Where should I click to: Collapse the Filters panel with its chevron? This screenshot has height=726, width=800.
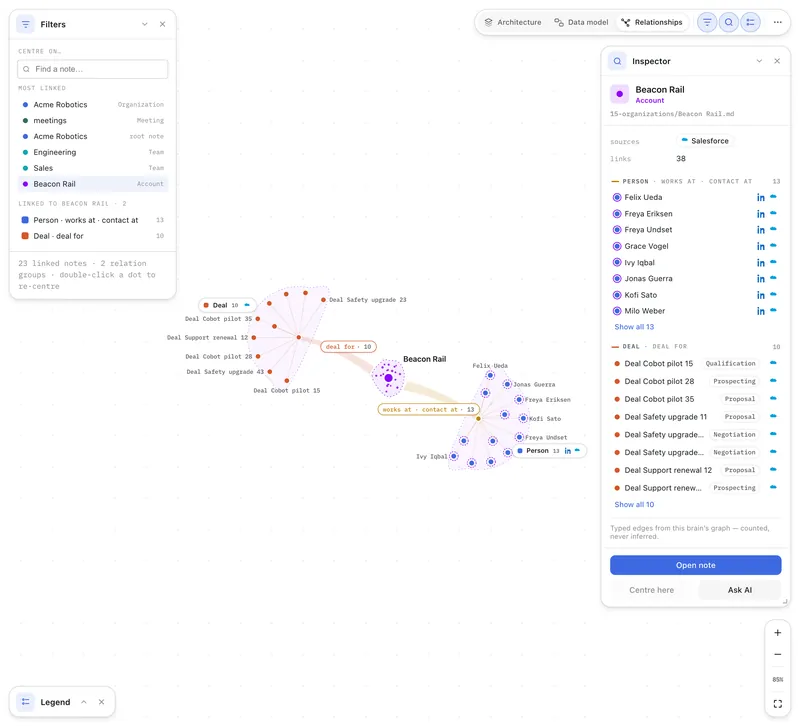point(144,24)
